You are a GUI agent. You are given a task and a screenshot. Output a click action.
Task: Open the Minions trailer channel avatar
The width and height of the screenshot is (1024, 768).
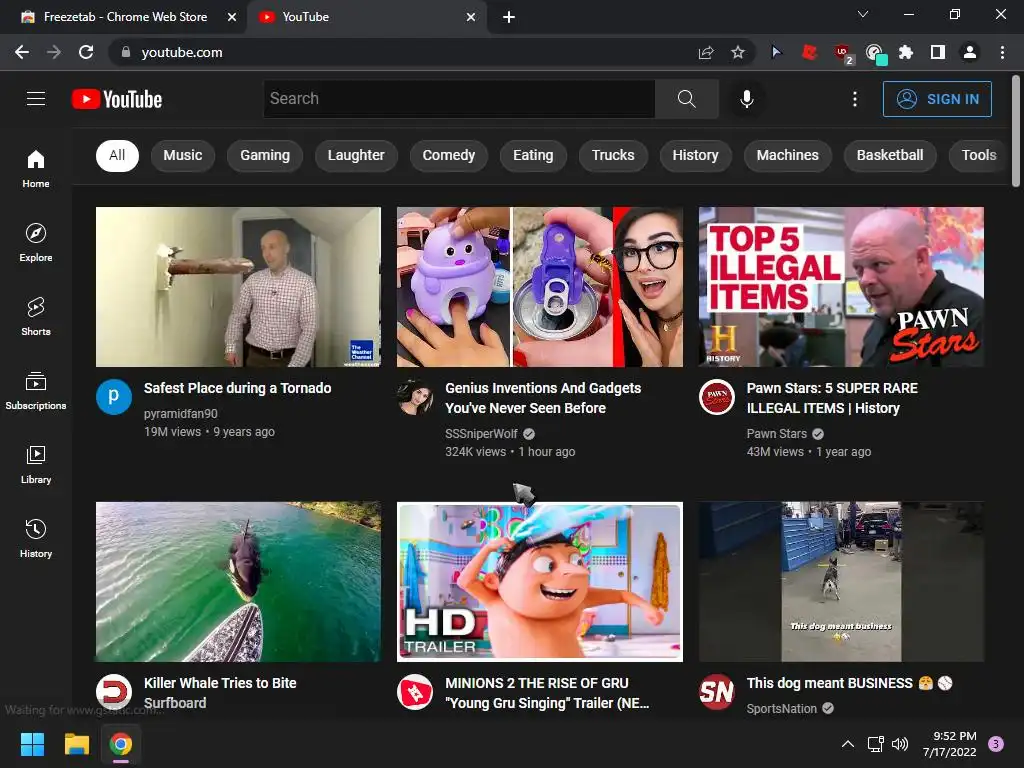pos(415,692)
